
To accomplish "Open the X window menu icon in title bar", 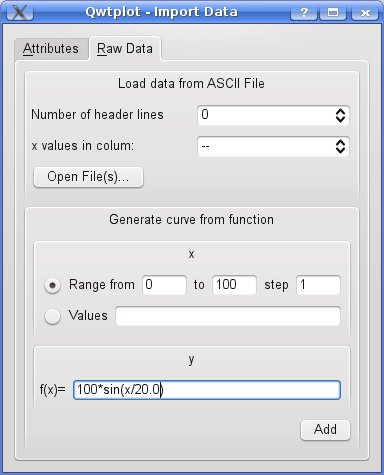I will pyautogui.click(x=20, y=12).
